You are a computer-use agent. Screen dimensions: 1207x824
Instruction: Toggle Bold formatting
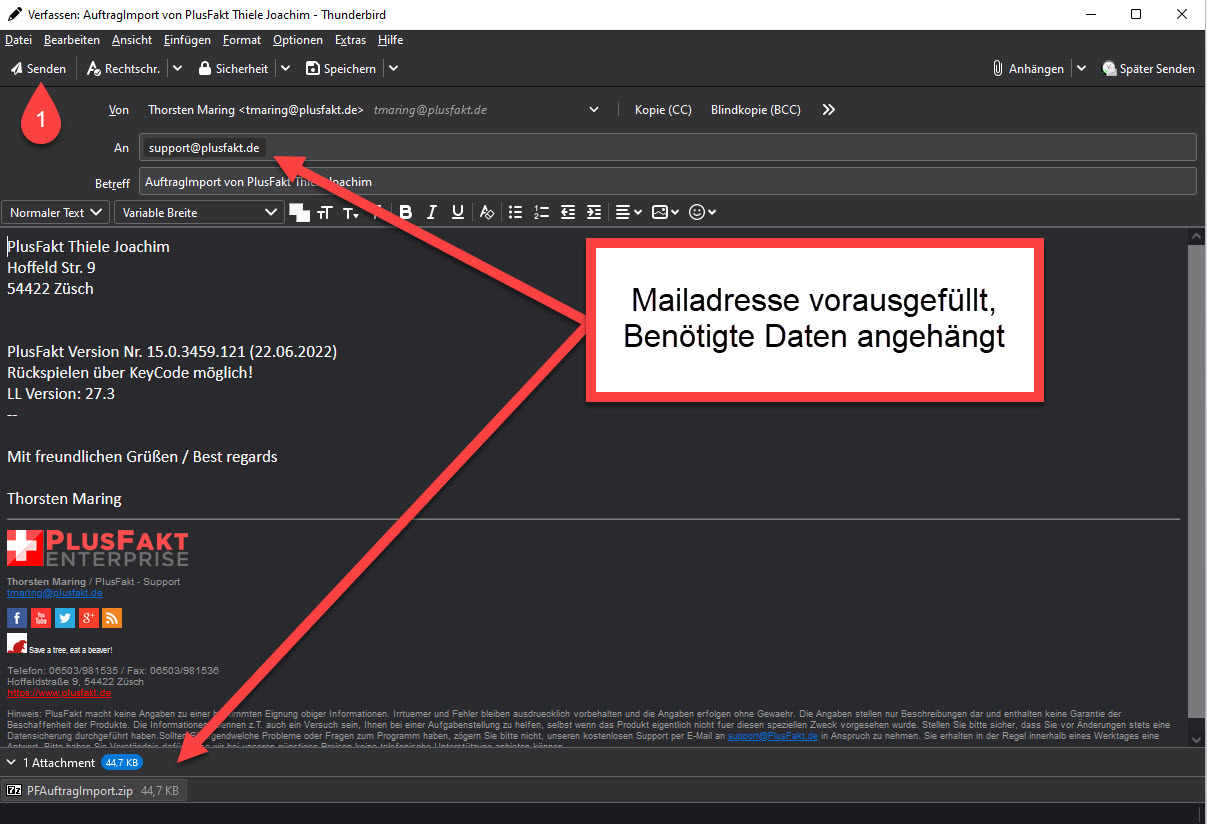pyautogui.click(x=406, y=212)
